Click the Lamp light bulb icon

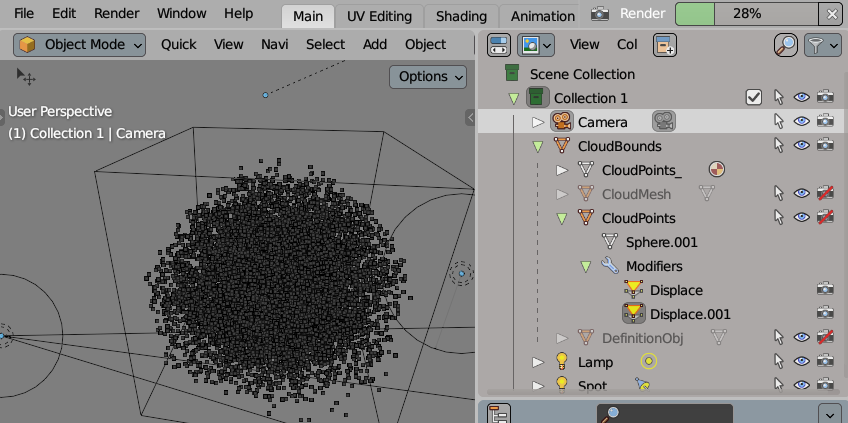561,362
